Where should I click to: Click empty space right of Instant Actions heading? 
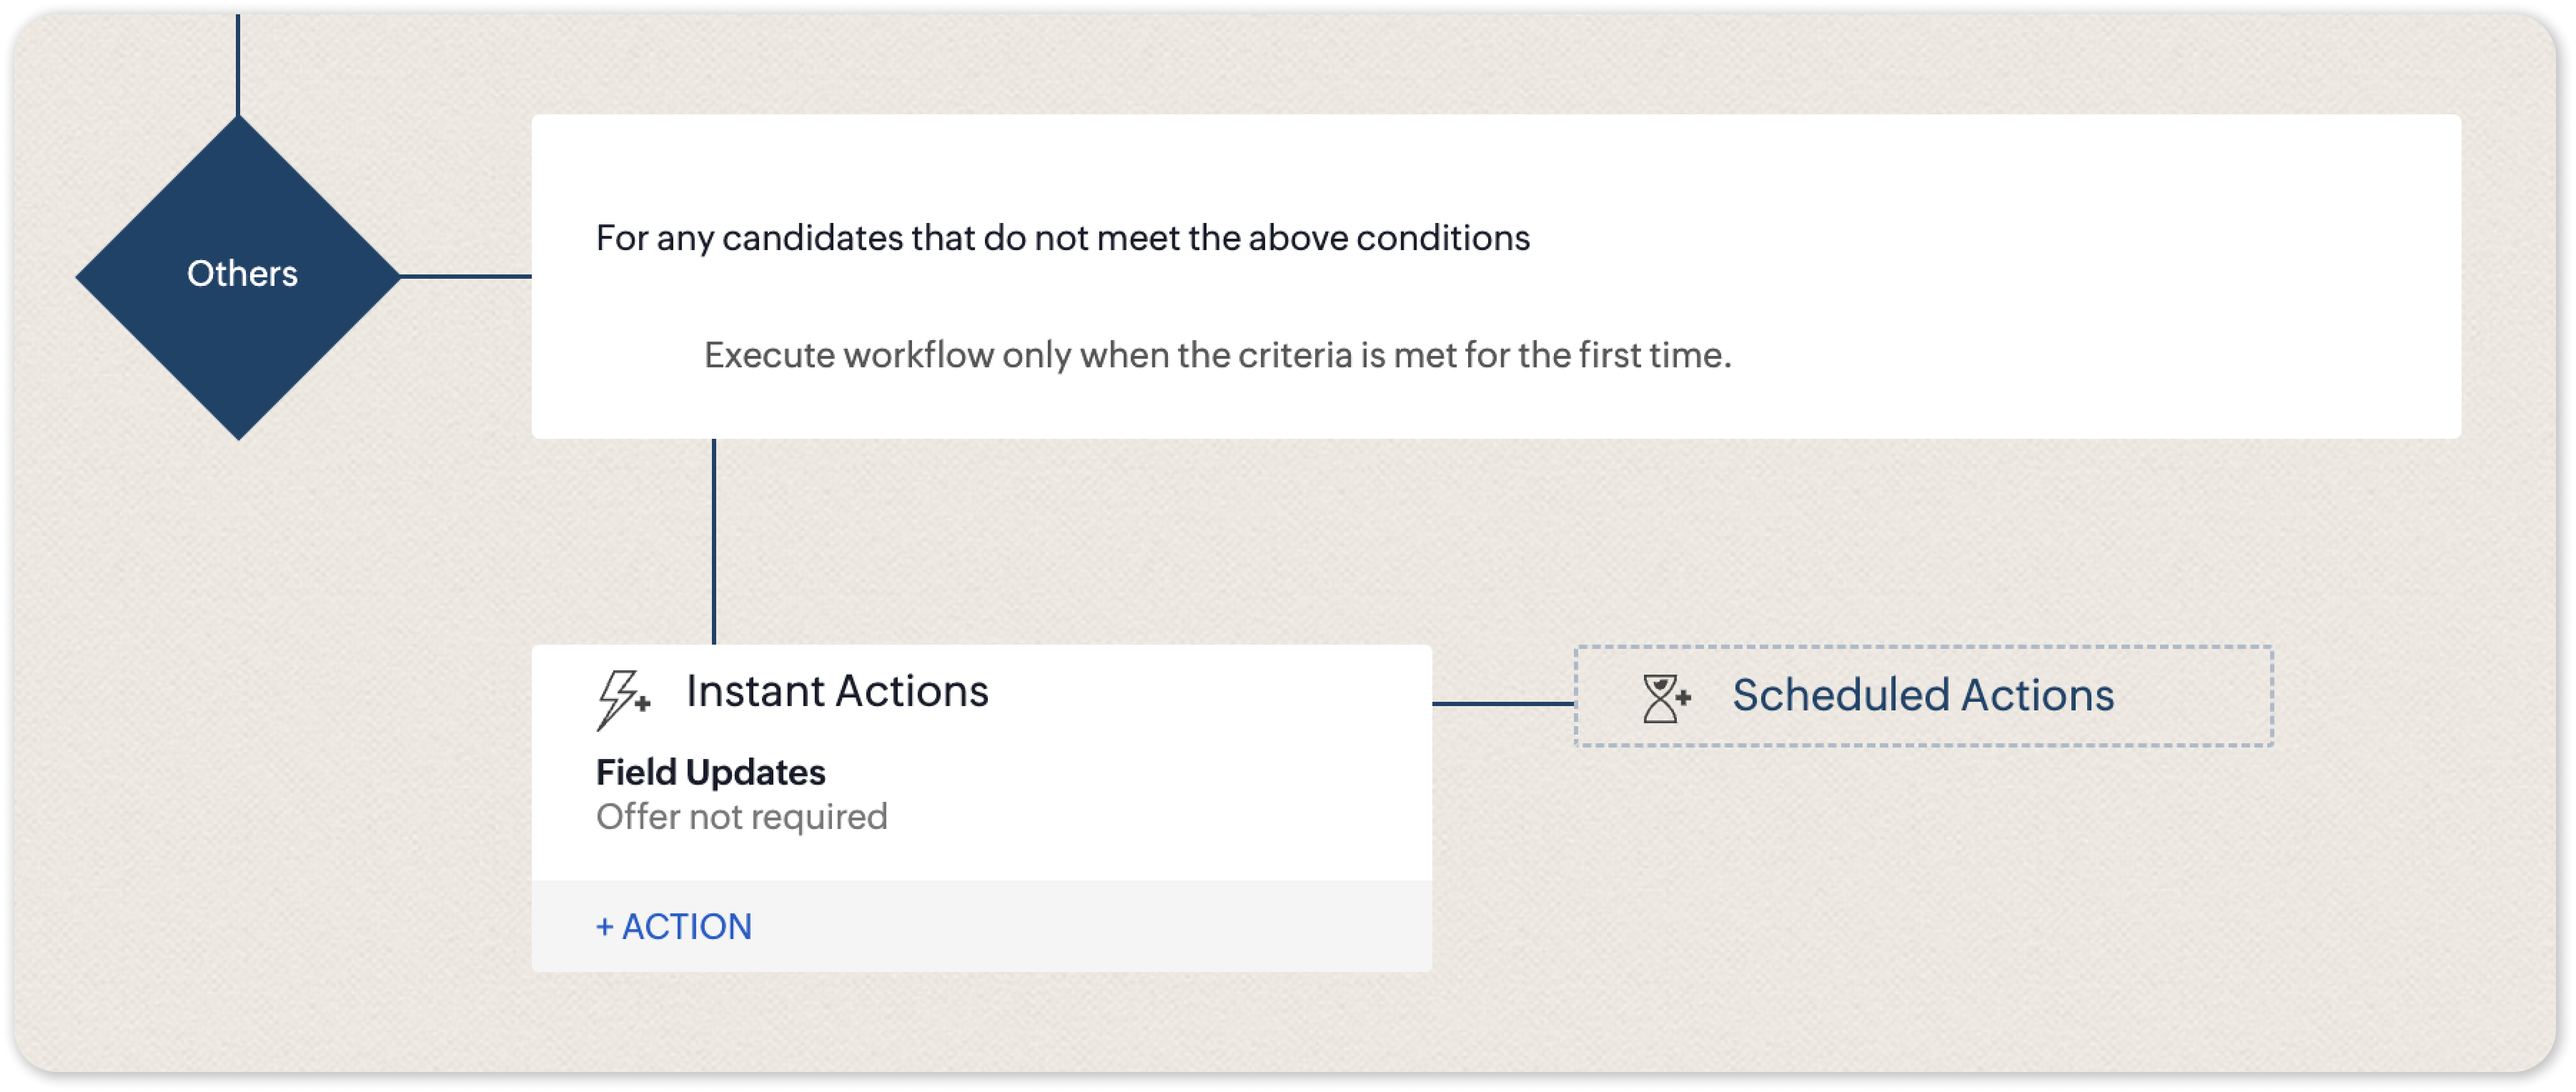[x=1200, y=692]
